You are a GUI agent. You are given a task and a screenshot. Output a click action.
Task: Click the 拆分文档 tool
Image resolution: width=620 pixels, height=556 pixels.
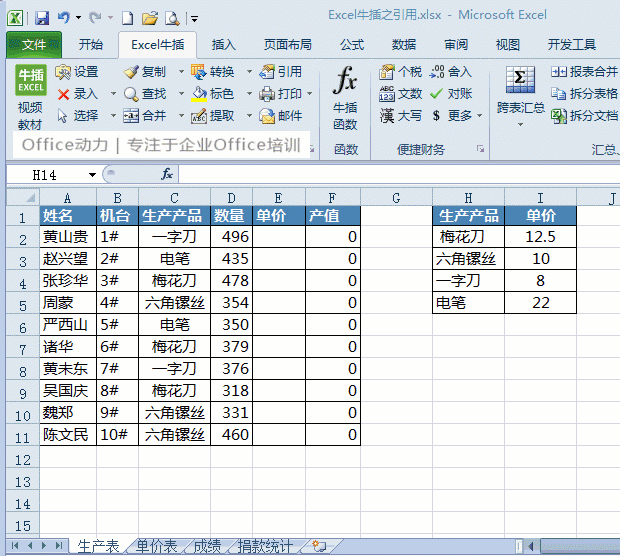584,116
